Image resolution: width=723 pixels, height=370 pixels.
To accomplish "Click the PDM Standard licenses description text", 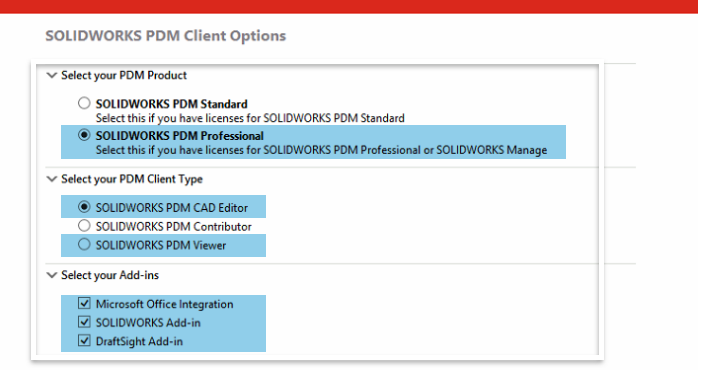I will coord(250,118).
